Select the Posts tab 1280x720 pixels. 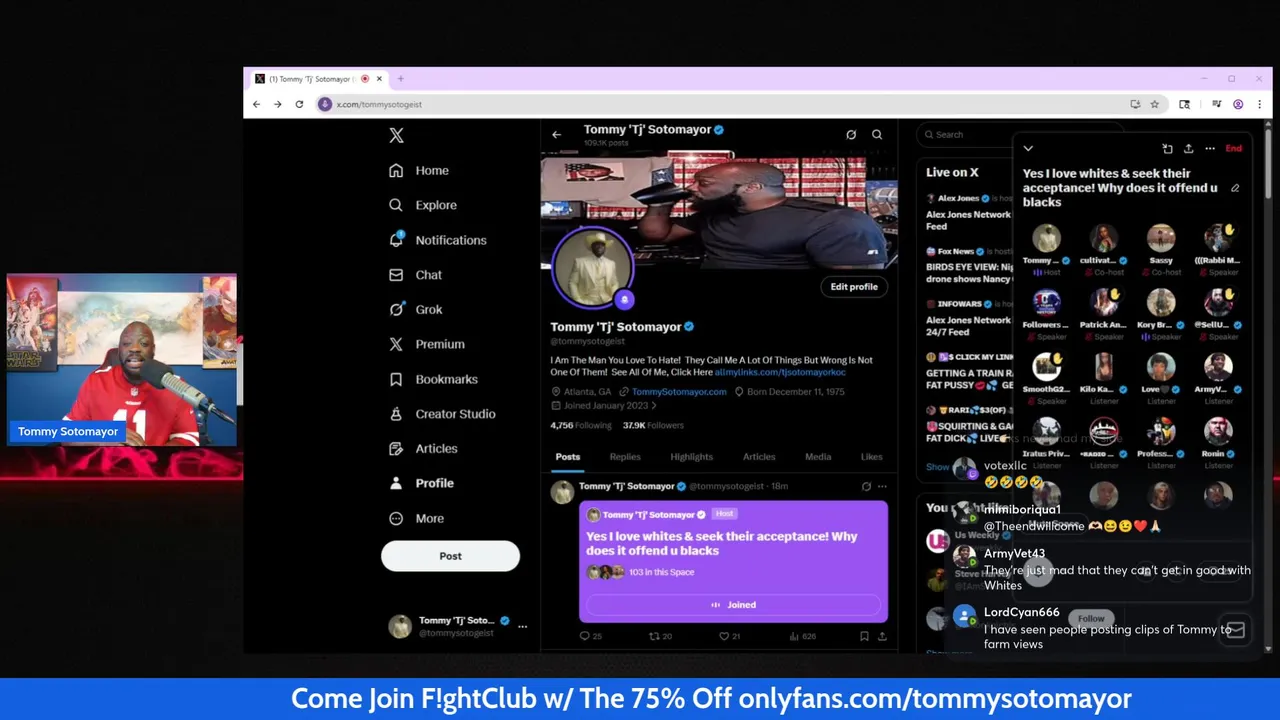(x=568, y=457)
